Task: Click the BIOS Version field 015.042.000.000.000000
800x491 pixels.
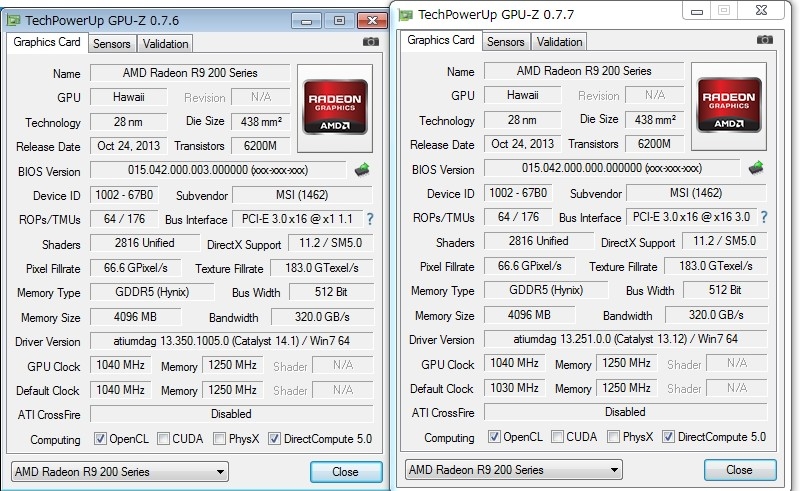Action: (x=612, y=168)
